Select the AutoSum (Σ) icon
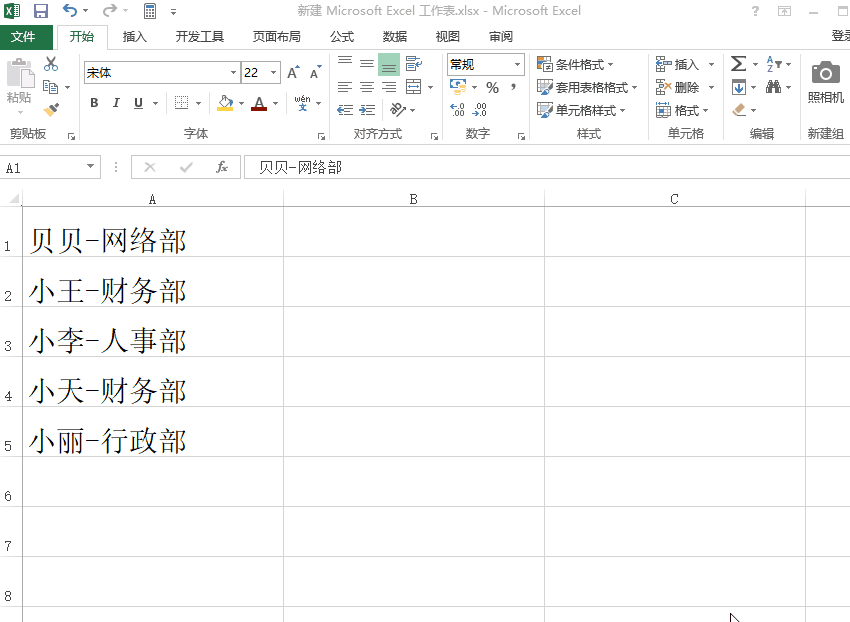The width and height of the screenshot is (850, 622). (x=738, y=63)
